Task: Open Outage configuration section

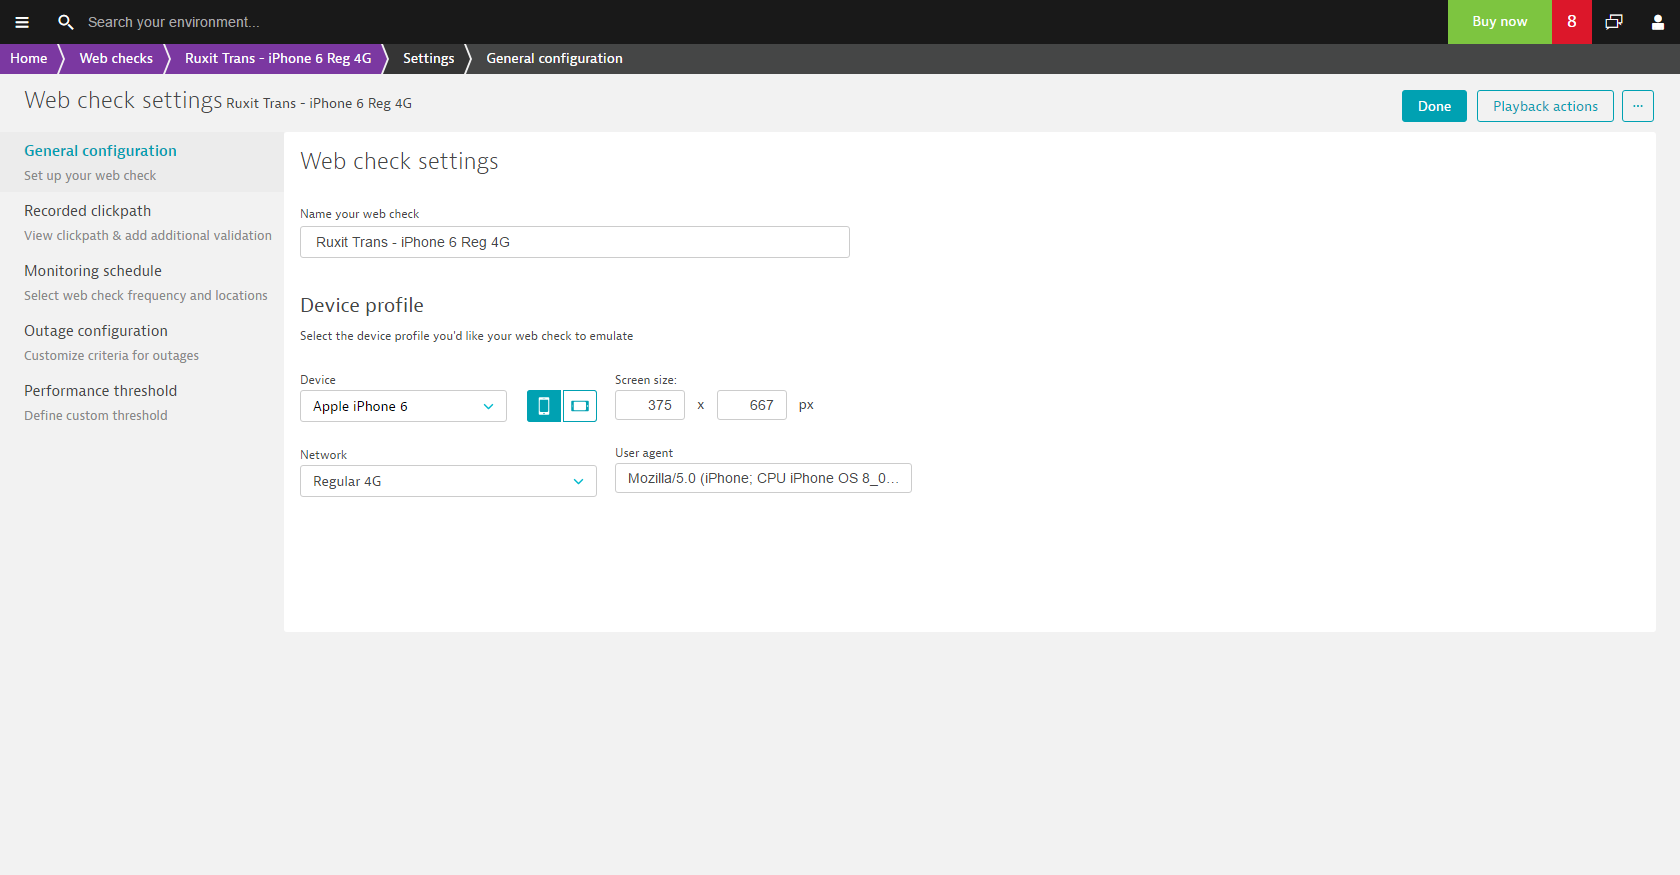Action: click(142, 342)
